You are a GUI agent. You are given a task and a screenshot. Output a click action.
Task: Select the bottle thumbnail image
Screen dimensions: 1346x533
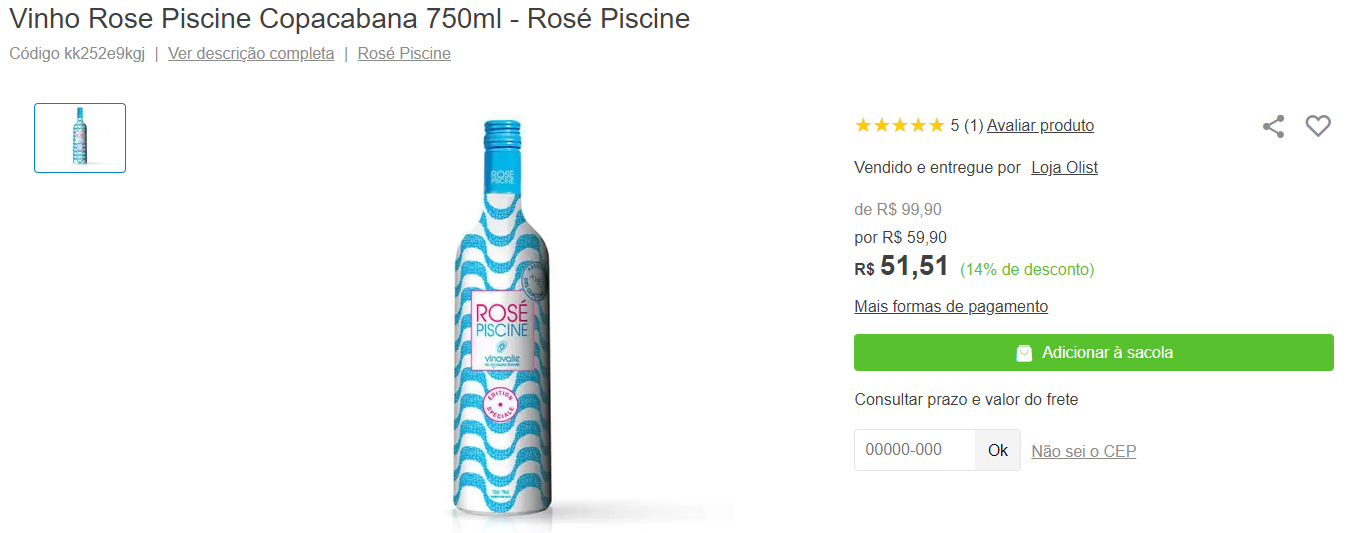point(80,138)
